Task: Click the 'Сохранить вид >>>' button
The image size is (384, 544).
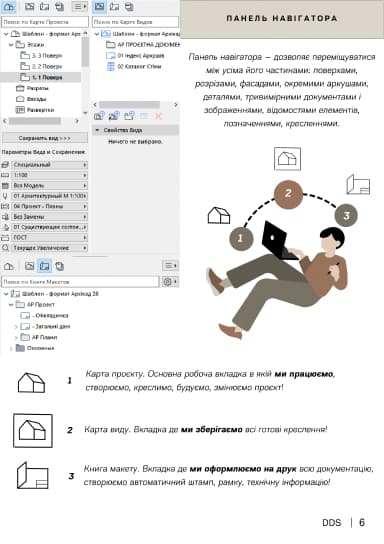Action: pos(45,138)
